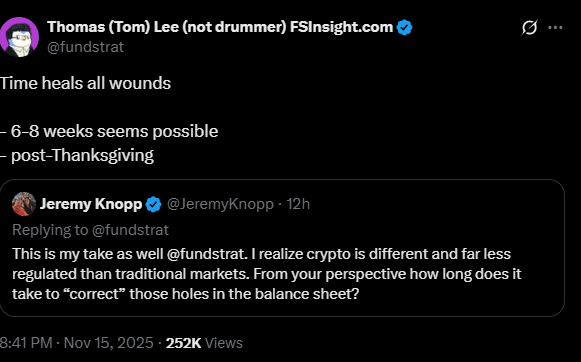
Task: Open Jeremy Knopp's small profile photo
Action: click(24, 204)
